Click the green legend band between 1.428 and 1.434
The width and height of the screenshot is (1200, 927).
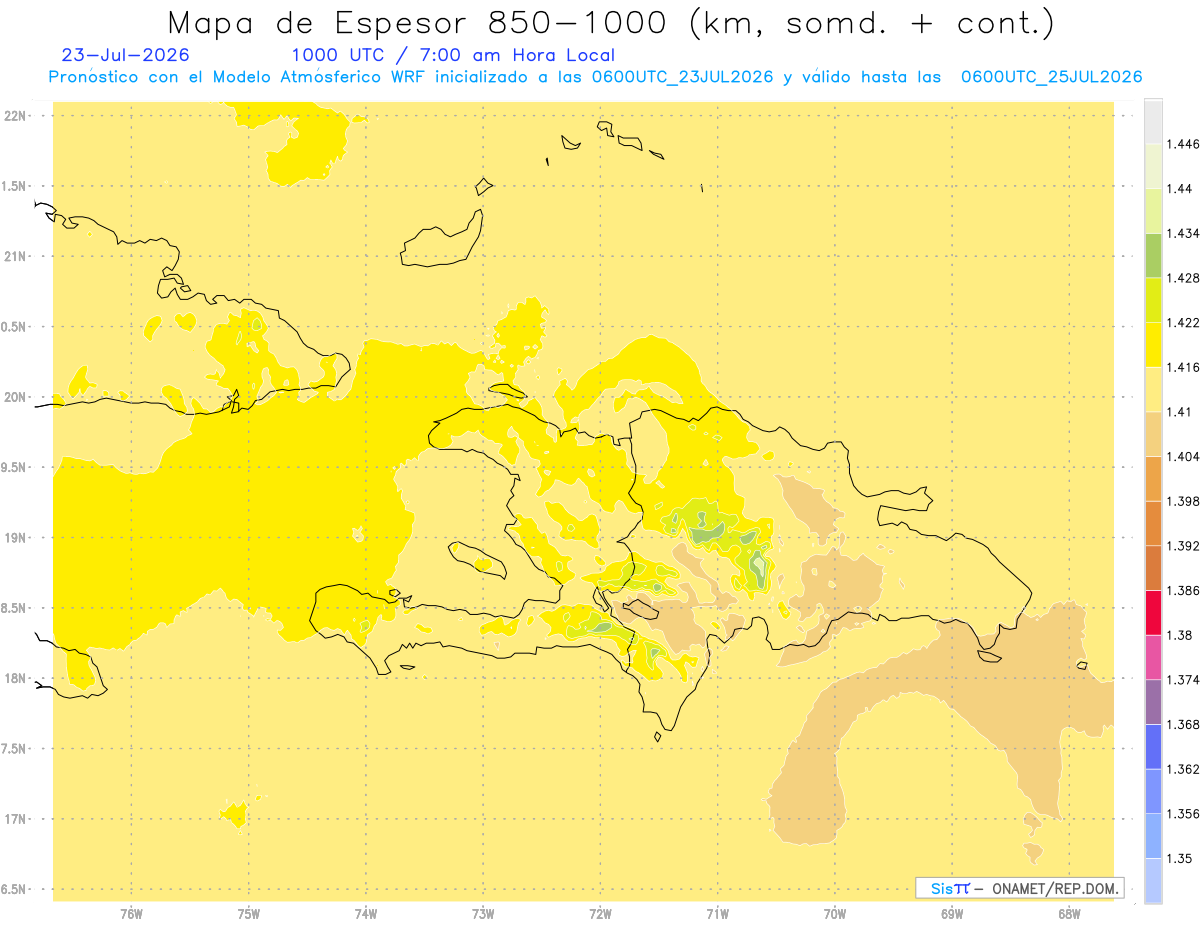[x=1153, y=256]
